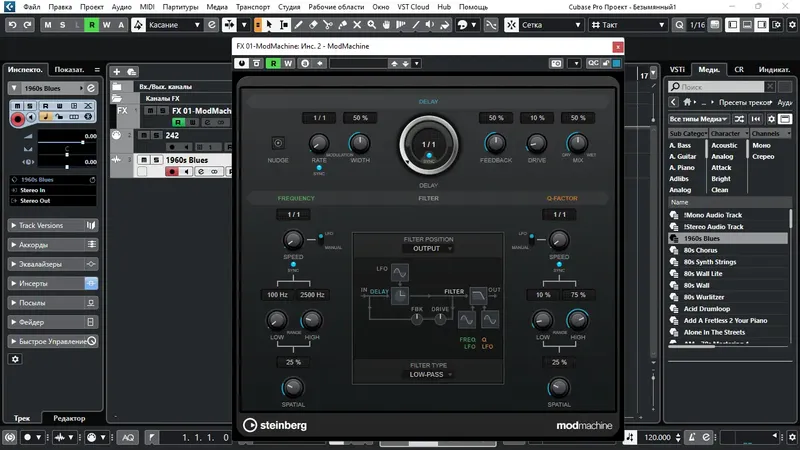Open the Сетка snap type dropdown

pyautogui.click(x=551, y=24)
